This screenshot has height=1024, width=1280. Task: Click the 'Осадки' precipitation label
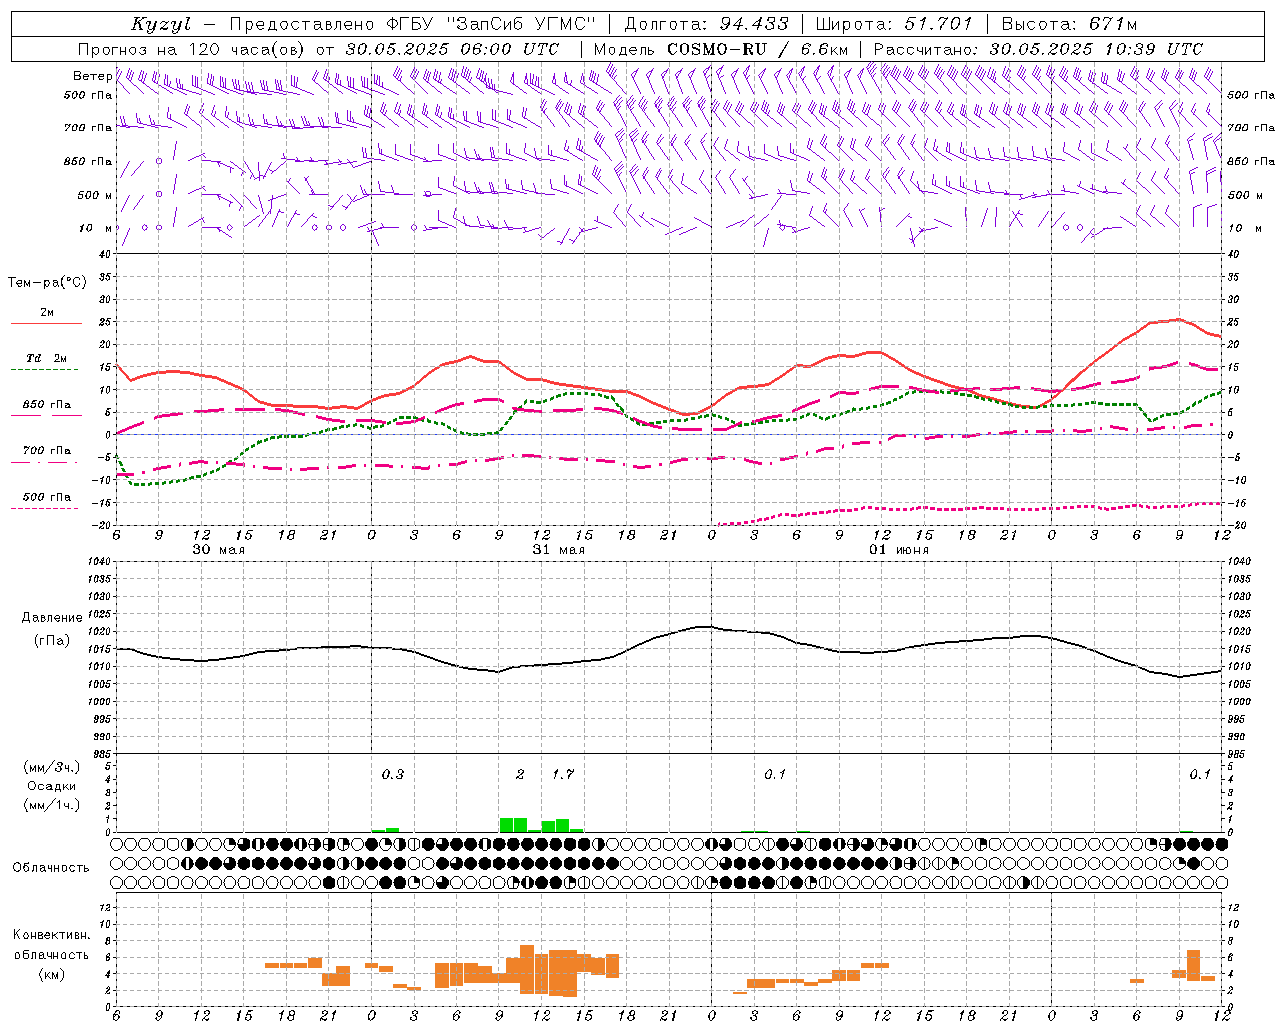[52, 786]
